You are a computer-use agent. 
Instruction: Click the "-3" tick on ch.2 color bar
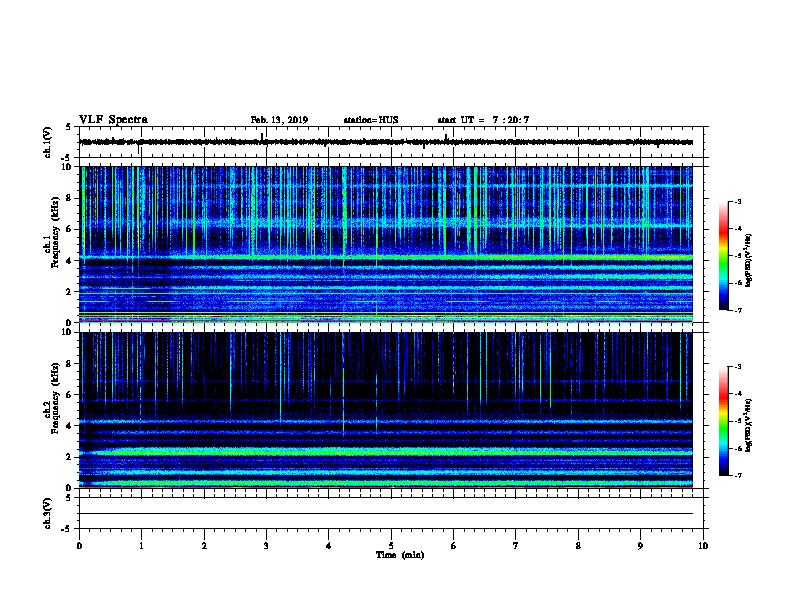click(x=737, y=367)
